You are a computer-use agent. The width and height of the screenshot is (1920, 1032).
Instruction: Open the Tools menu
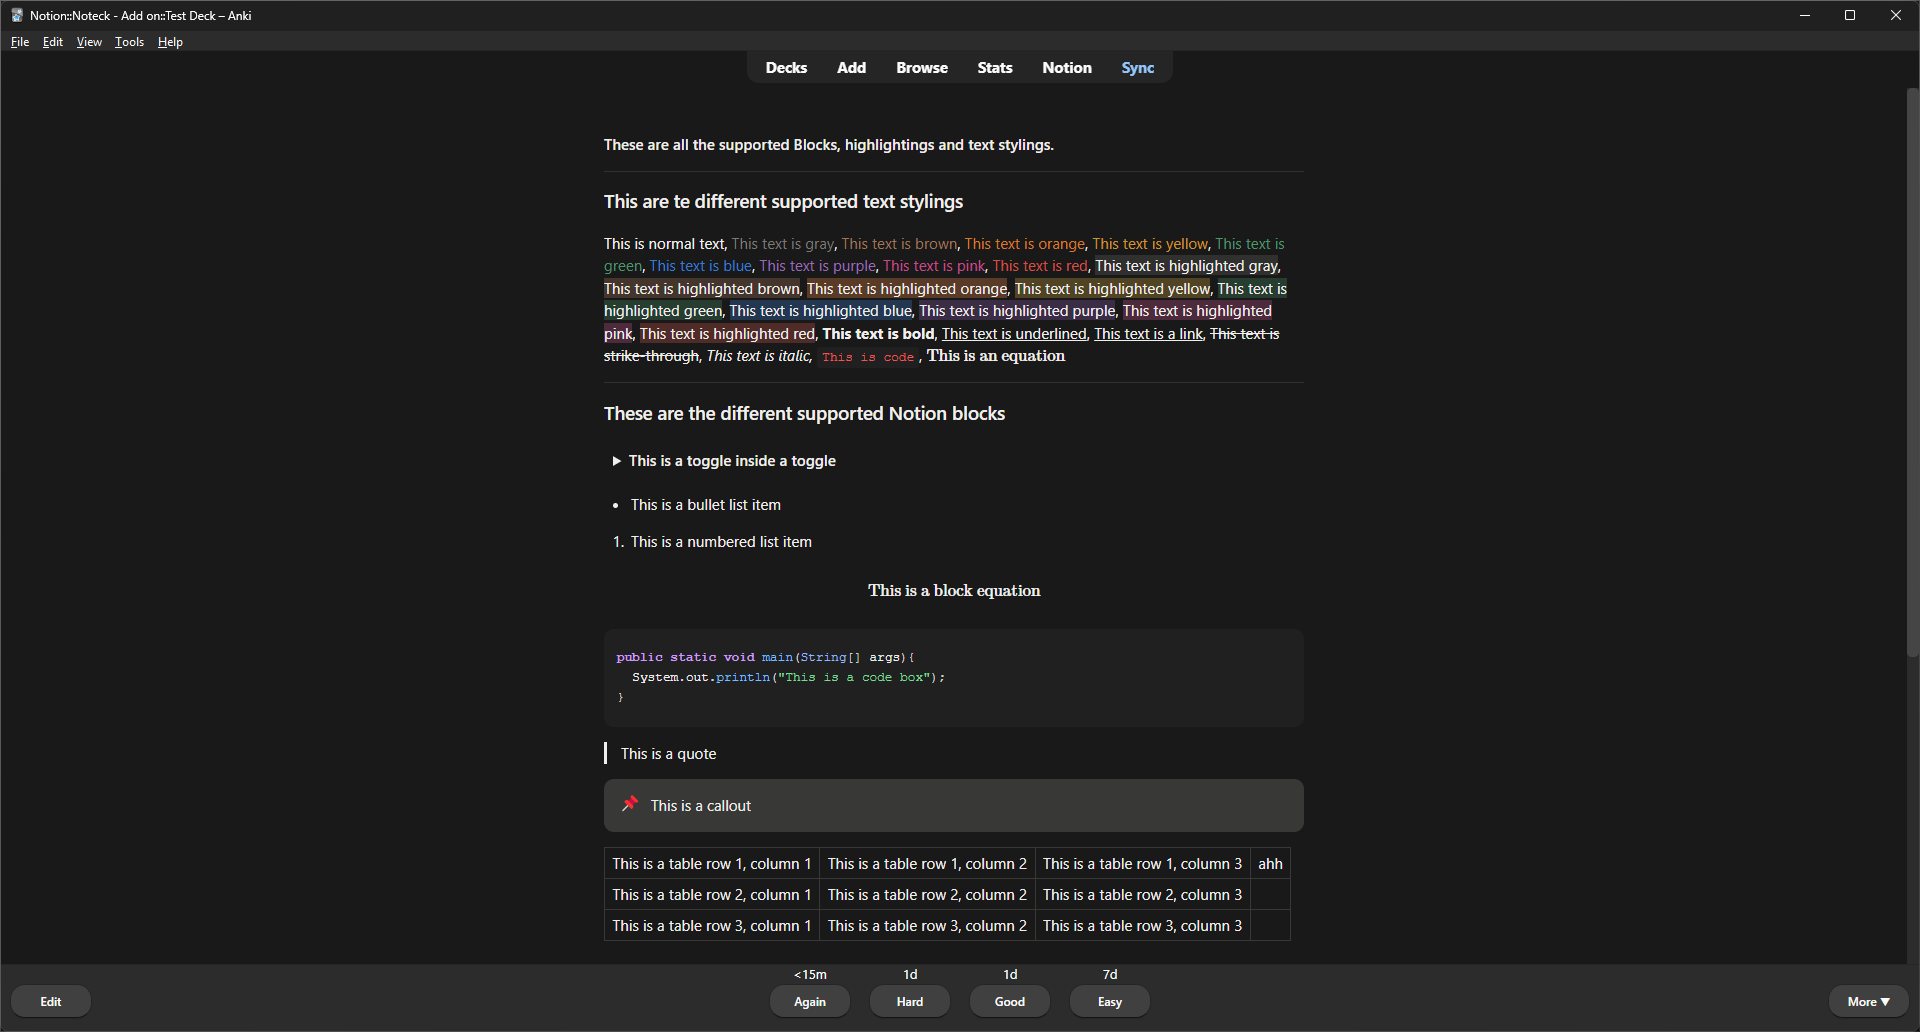129,42
